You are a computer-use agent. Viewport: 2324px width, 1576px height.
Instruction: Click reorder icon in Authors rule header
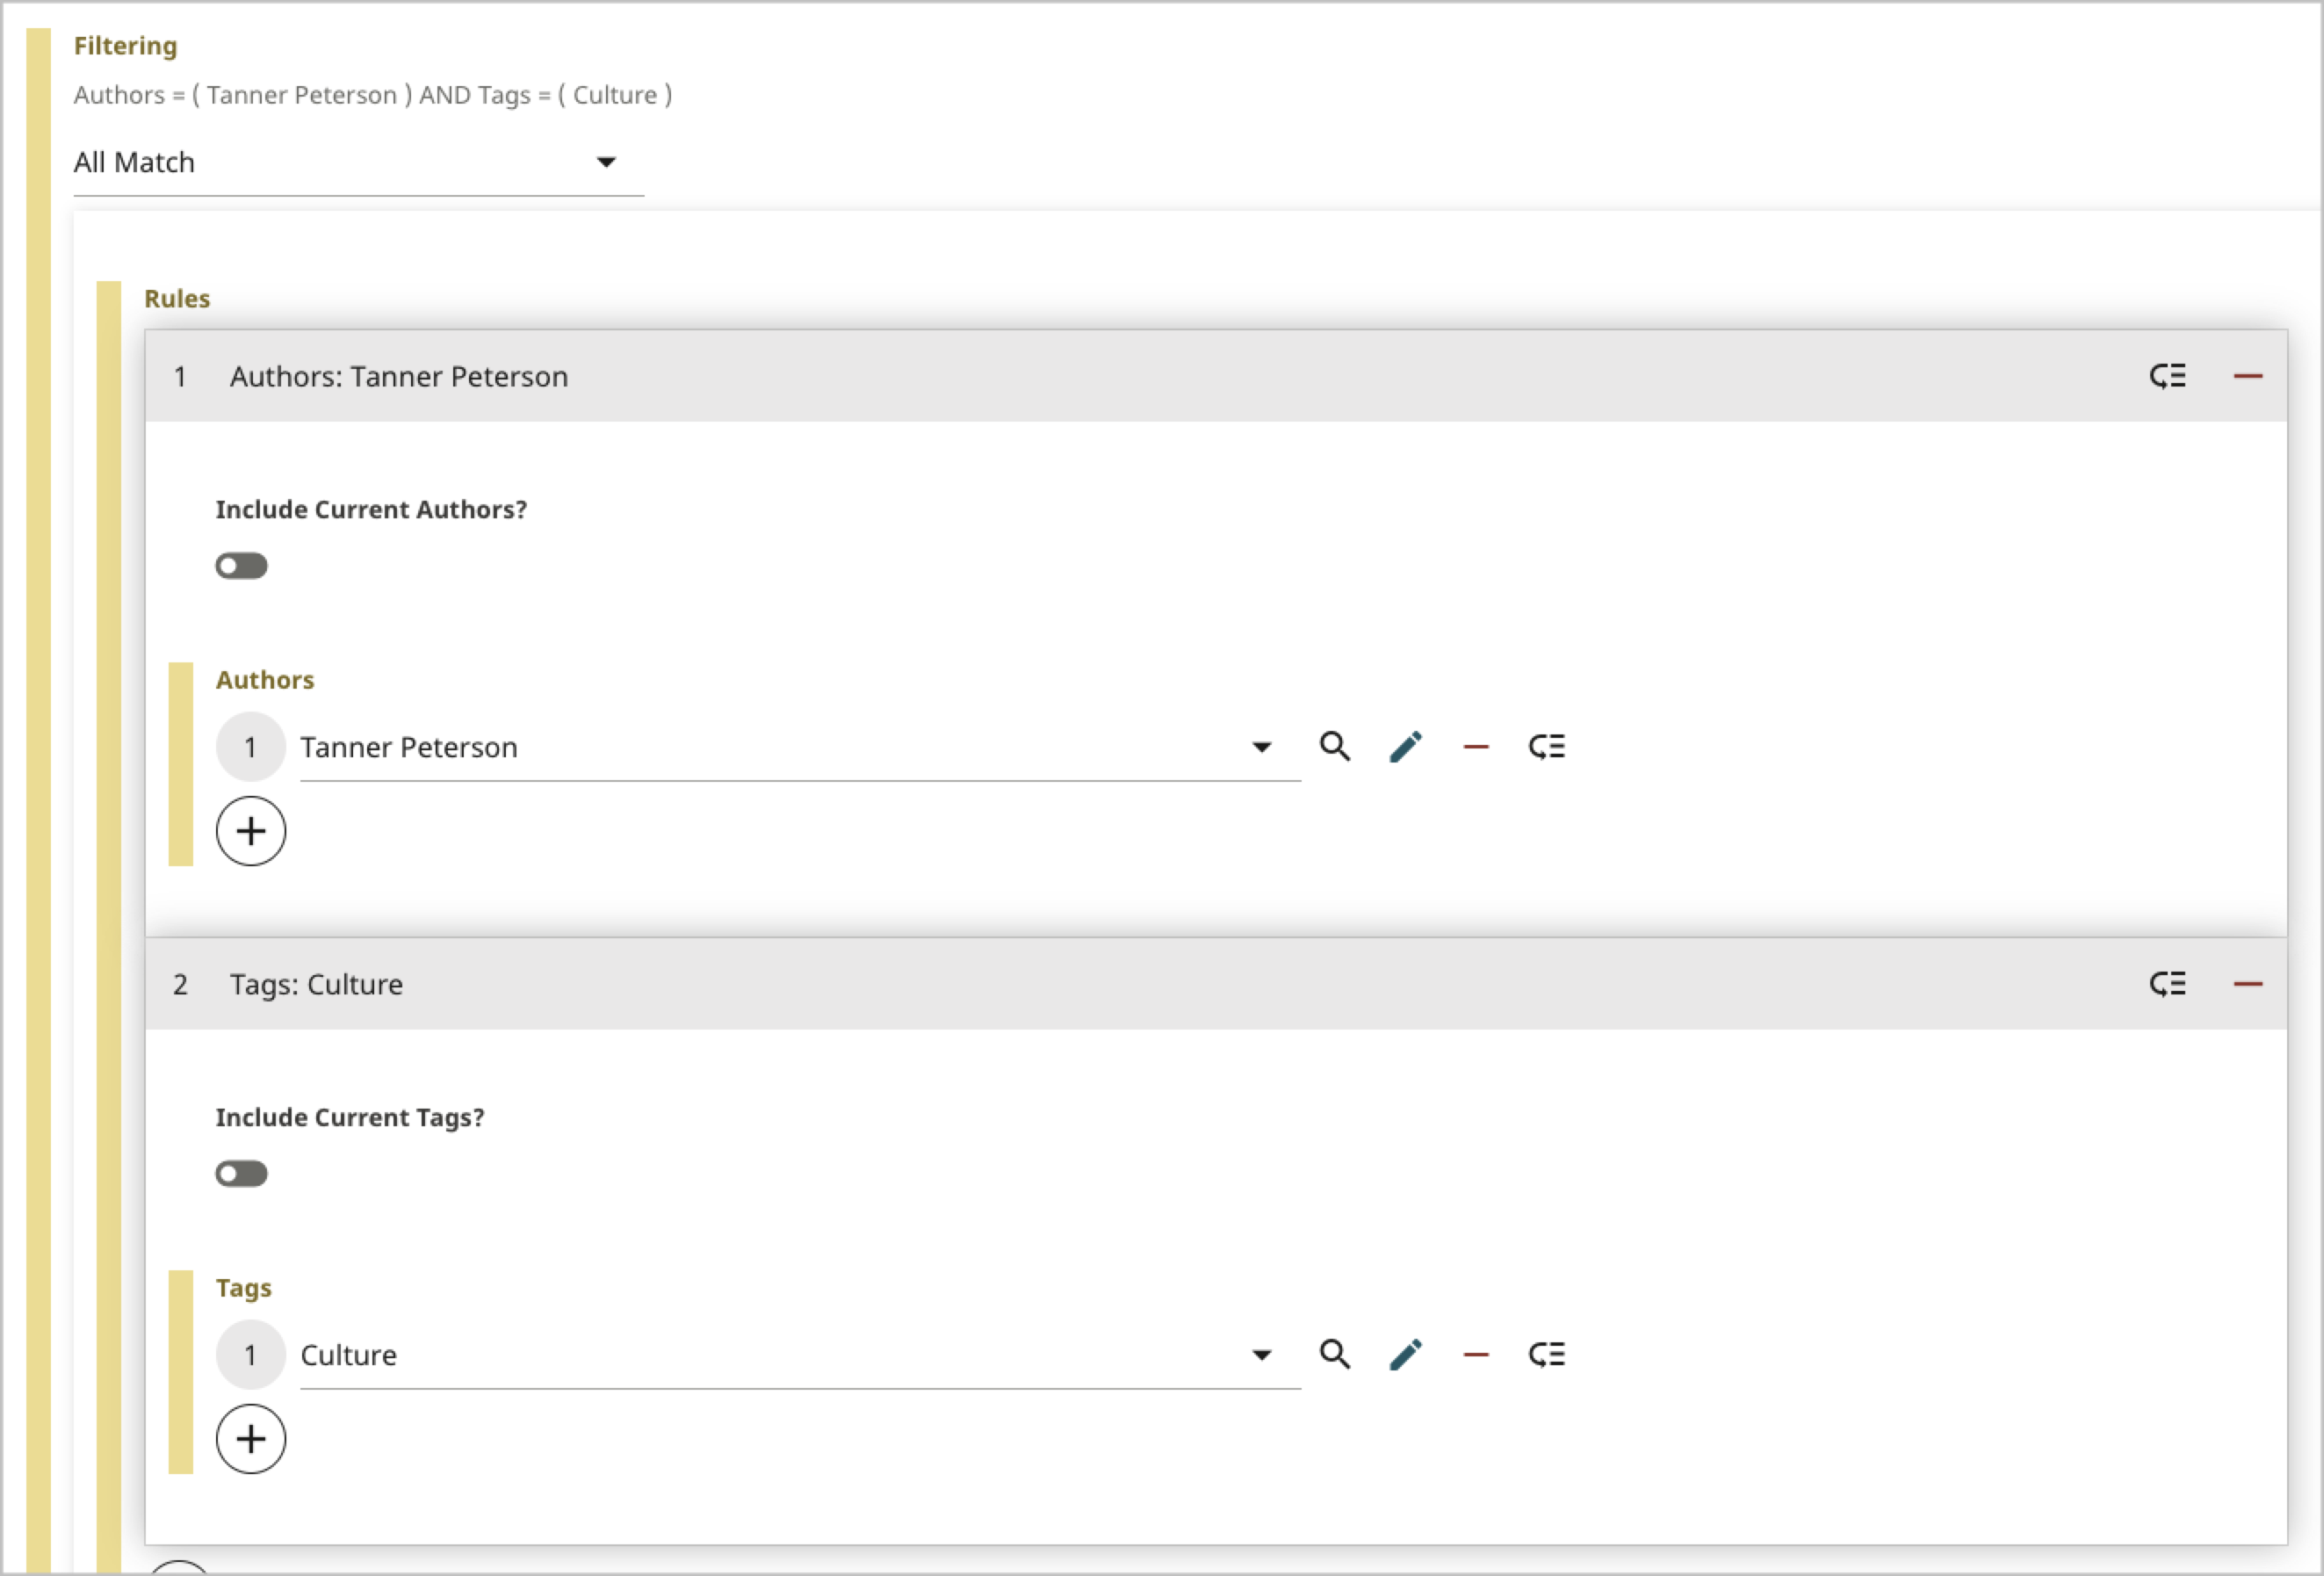tap(2167, 376)
